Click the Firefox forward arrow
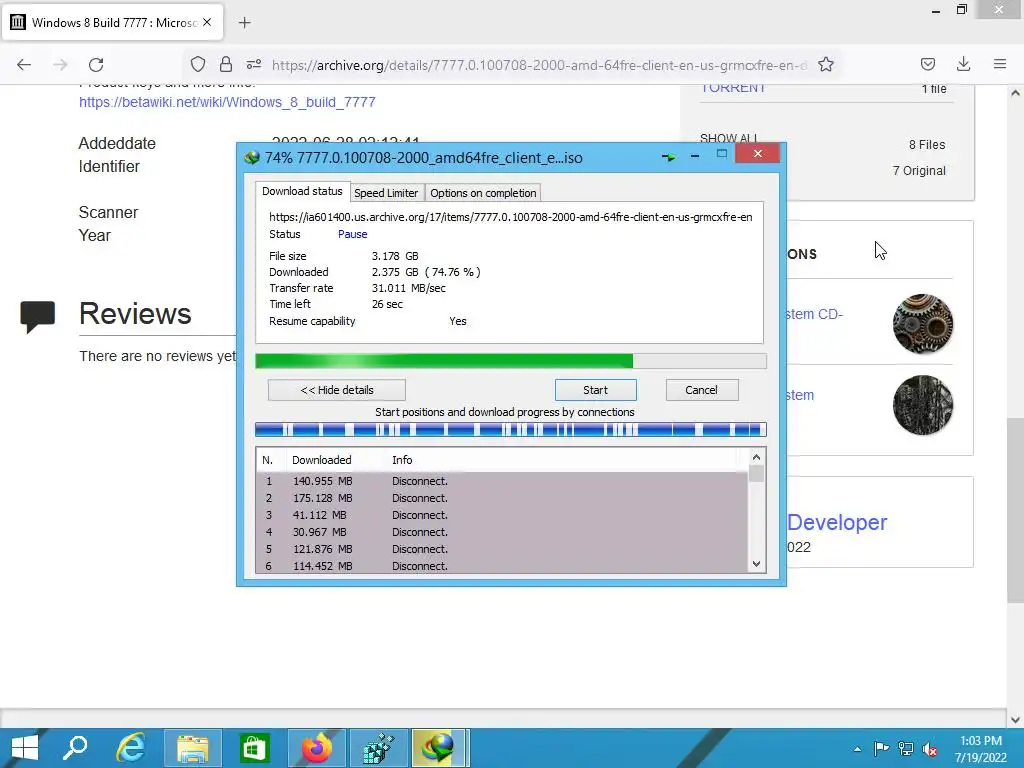This screenshot has height=768, width=1024. click(60, 64)
